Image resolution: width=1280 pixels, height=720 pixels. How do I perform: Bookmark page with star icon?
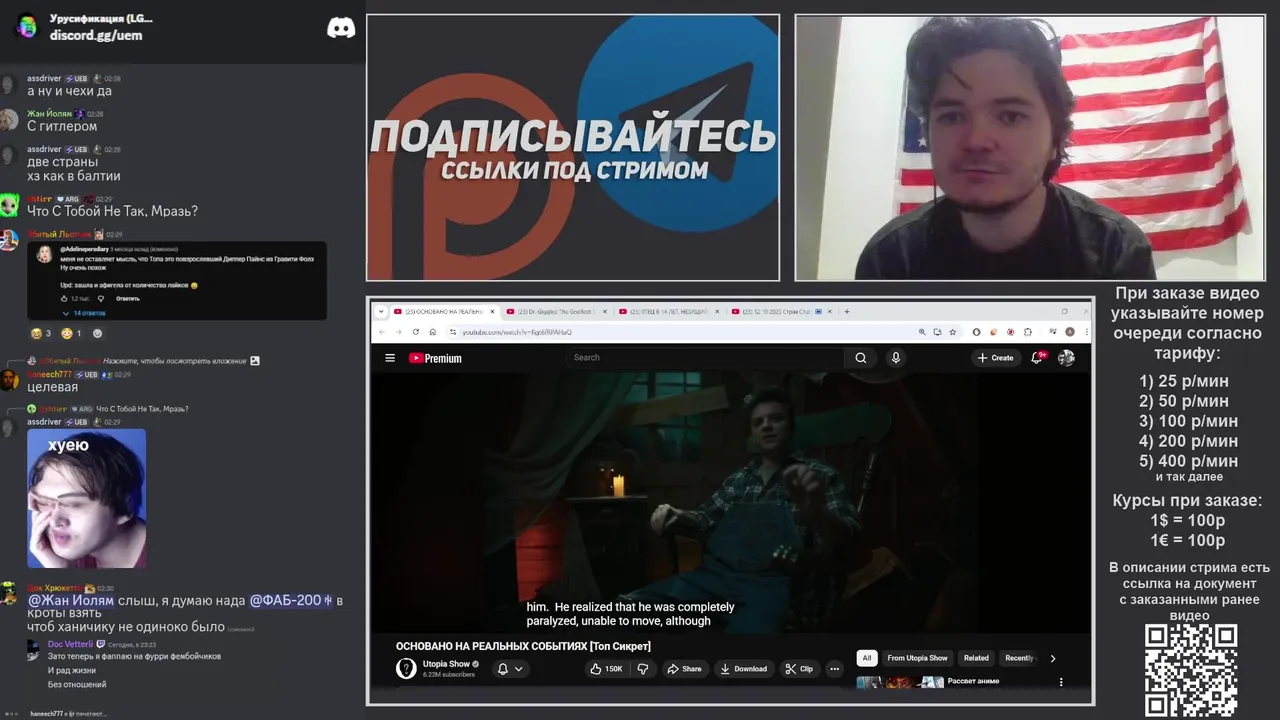point(952,332)
